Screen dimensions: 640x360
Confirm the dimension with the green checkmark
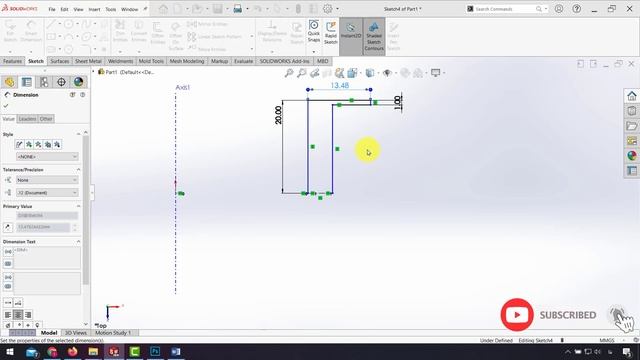pyautogui.click(x=6, y=106)
